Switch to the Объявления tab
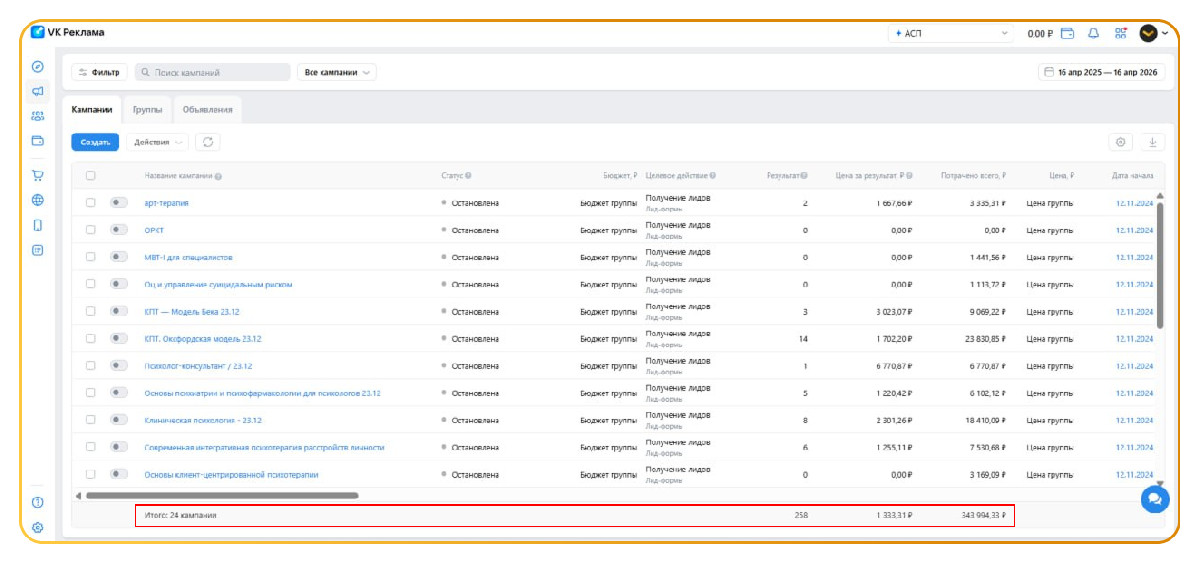This screenshot has height=566, width=1200. pyautogui.click(x=208, y=109)
